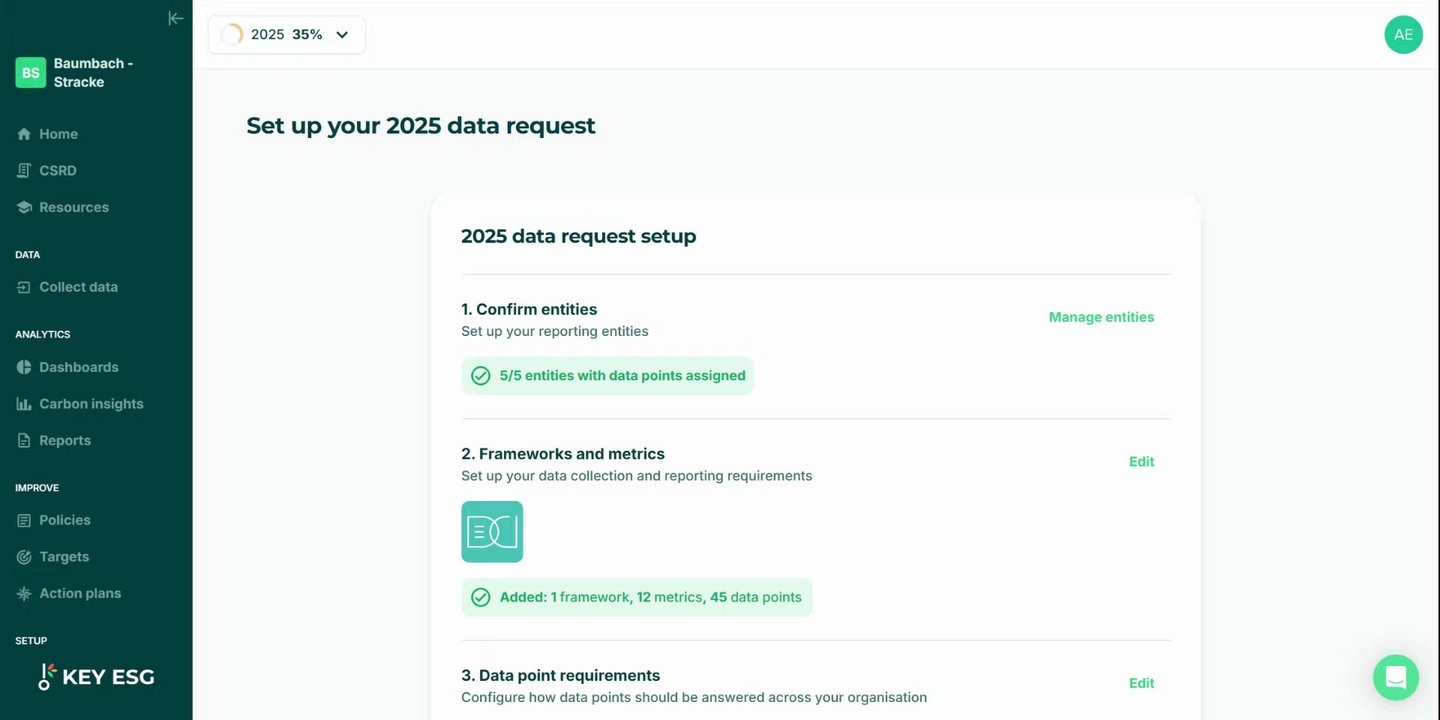Click the Resources graduation cap icon
The image size is (1440, 720).
coord(24,207)
